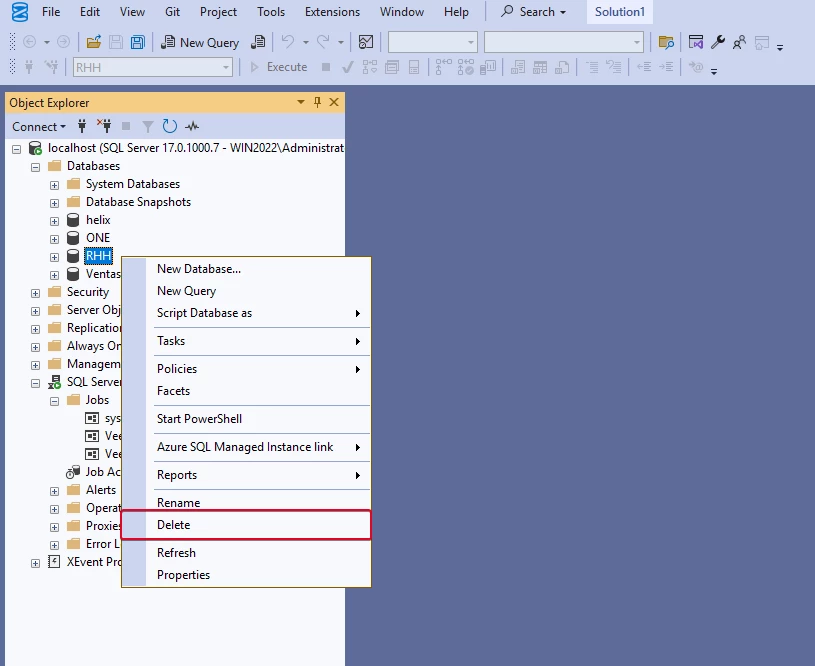Click the Disconnect plug icon in Object Explorer
Image resolution: width=815 pixels, height=666 pixels.
tap(104, 126)
